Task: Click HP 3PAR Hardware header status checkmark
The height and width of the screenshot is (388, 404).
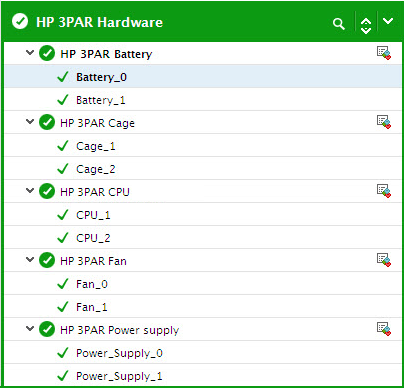Action: (20, 22)
